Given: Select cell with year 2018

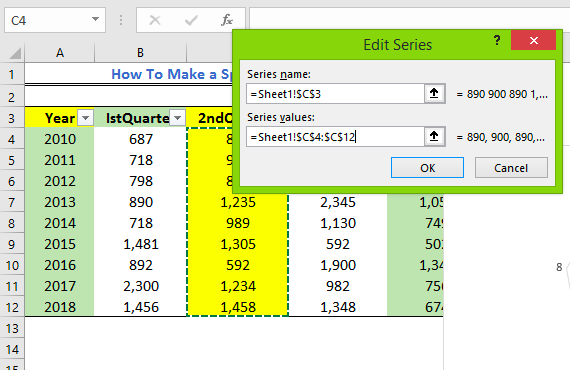Looking at the screenshot, I should click(x=60, y=307).
